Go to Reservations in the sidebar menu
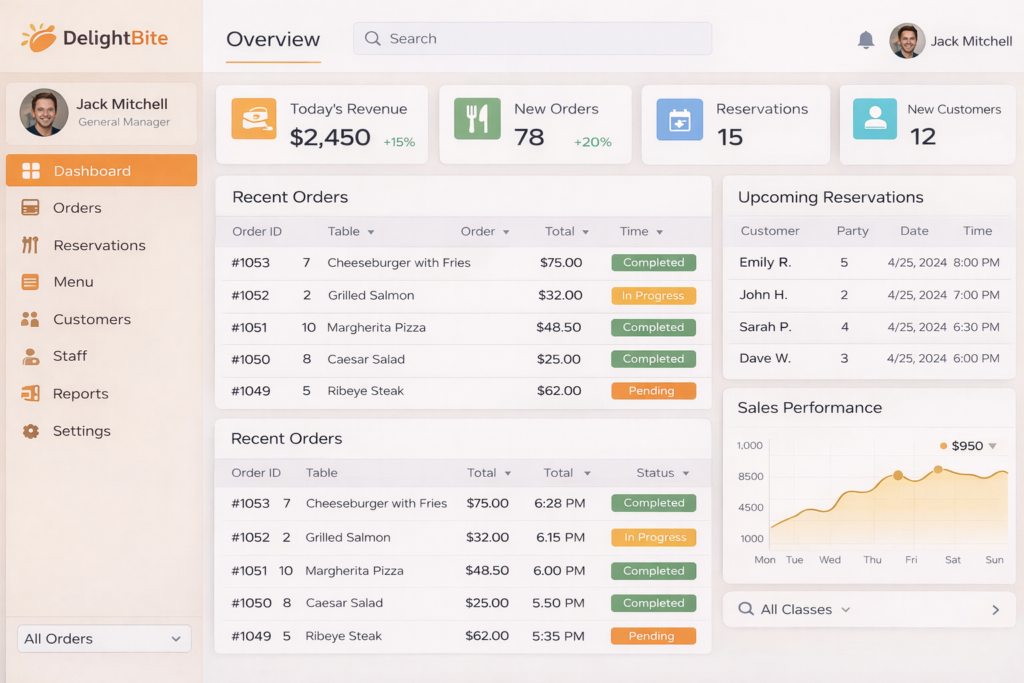This screenshot has height=683, width=1024. click(99, 245)
